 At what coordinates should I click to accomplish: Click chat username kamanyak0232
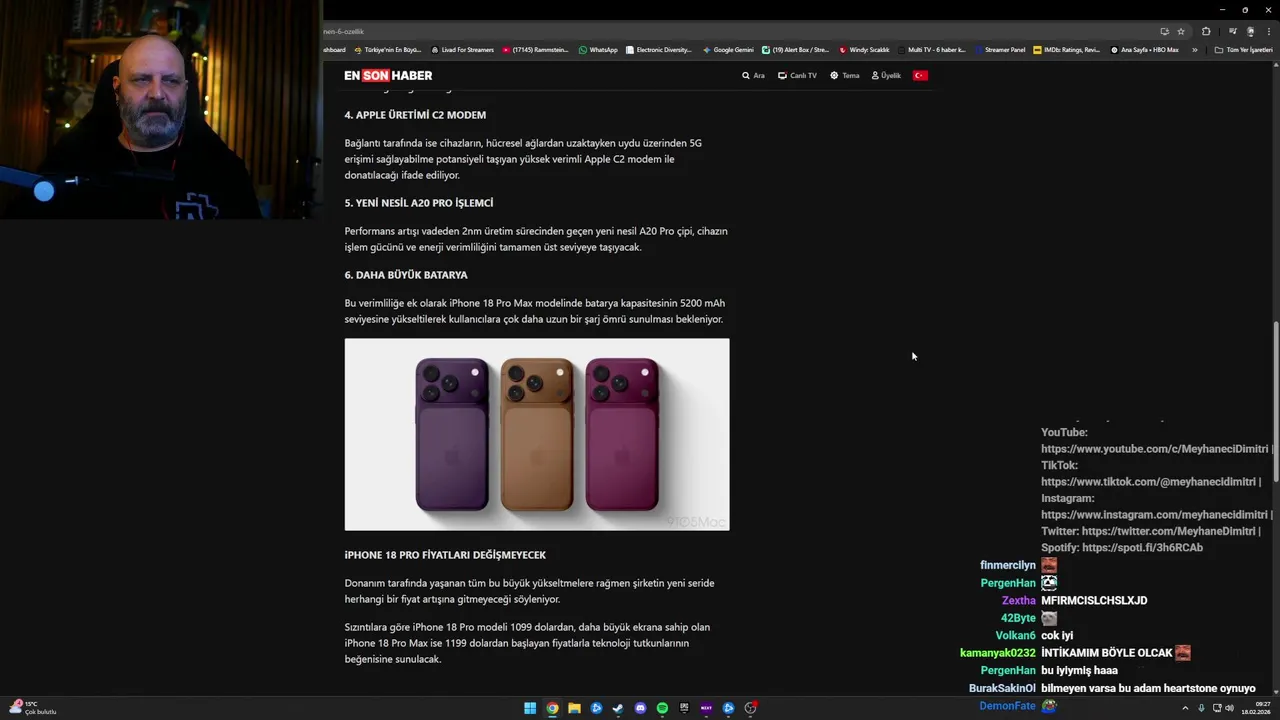pyautogui.click(x=998, y=653)
